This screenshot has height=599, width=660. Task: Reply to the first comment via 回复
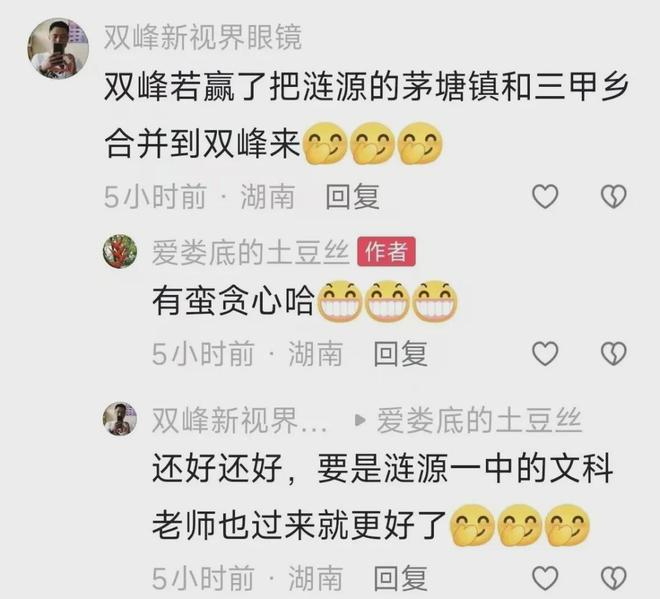pyautogui.click(x=353, y=197)
